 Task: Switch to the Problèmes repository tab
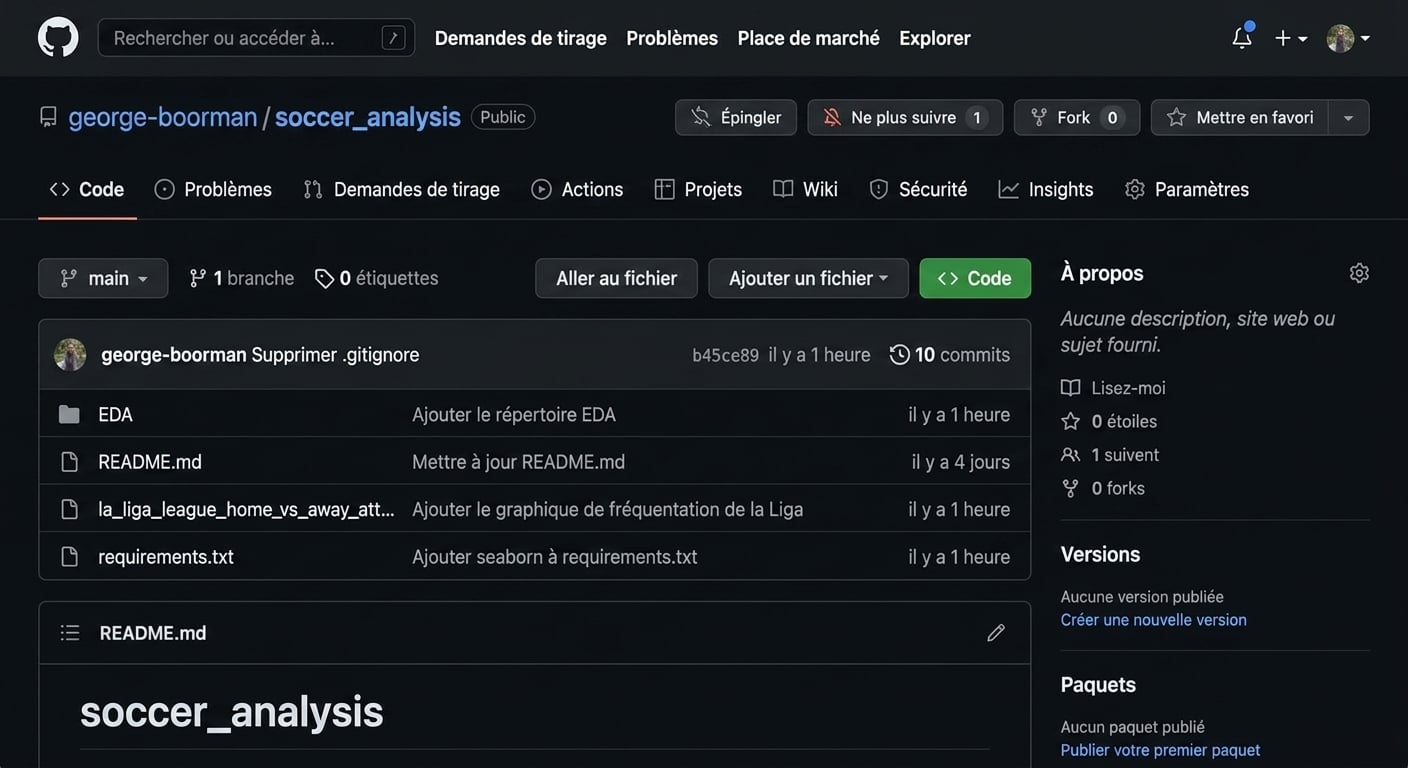(x=213, y=189)
